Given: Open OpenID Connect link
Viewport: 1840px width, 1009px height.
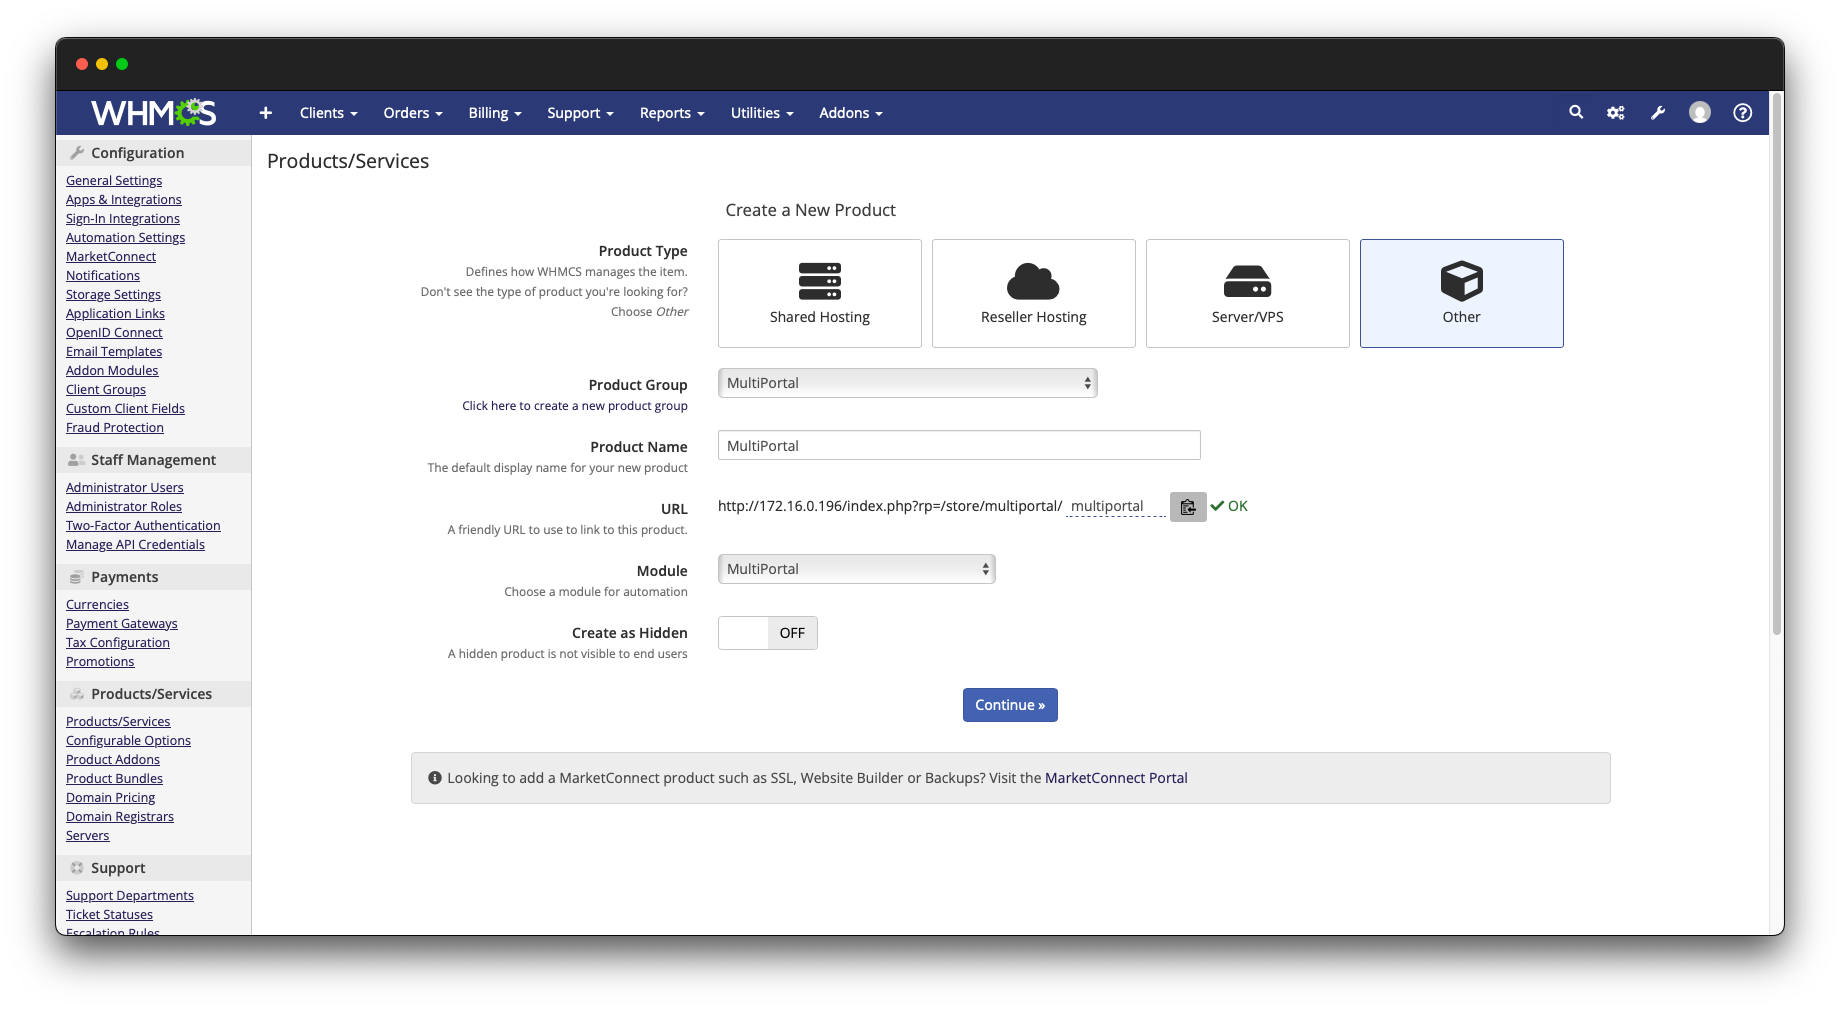Looking at the screenshot, I should pos(114,333).
